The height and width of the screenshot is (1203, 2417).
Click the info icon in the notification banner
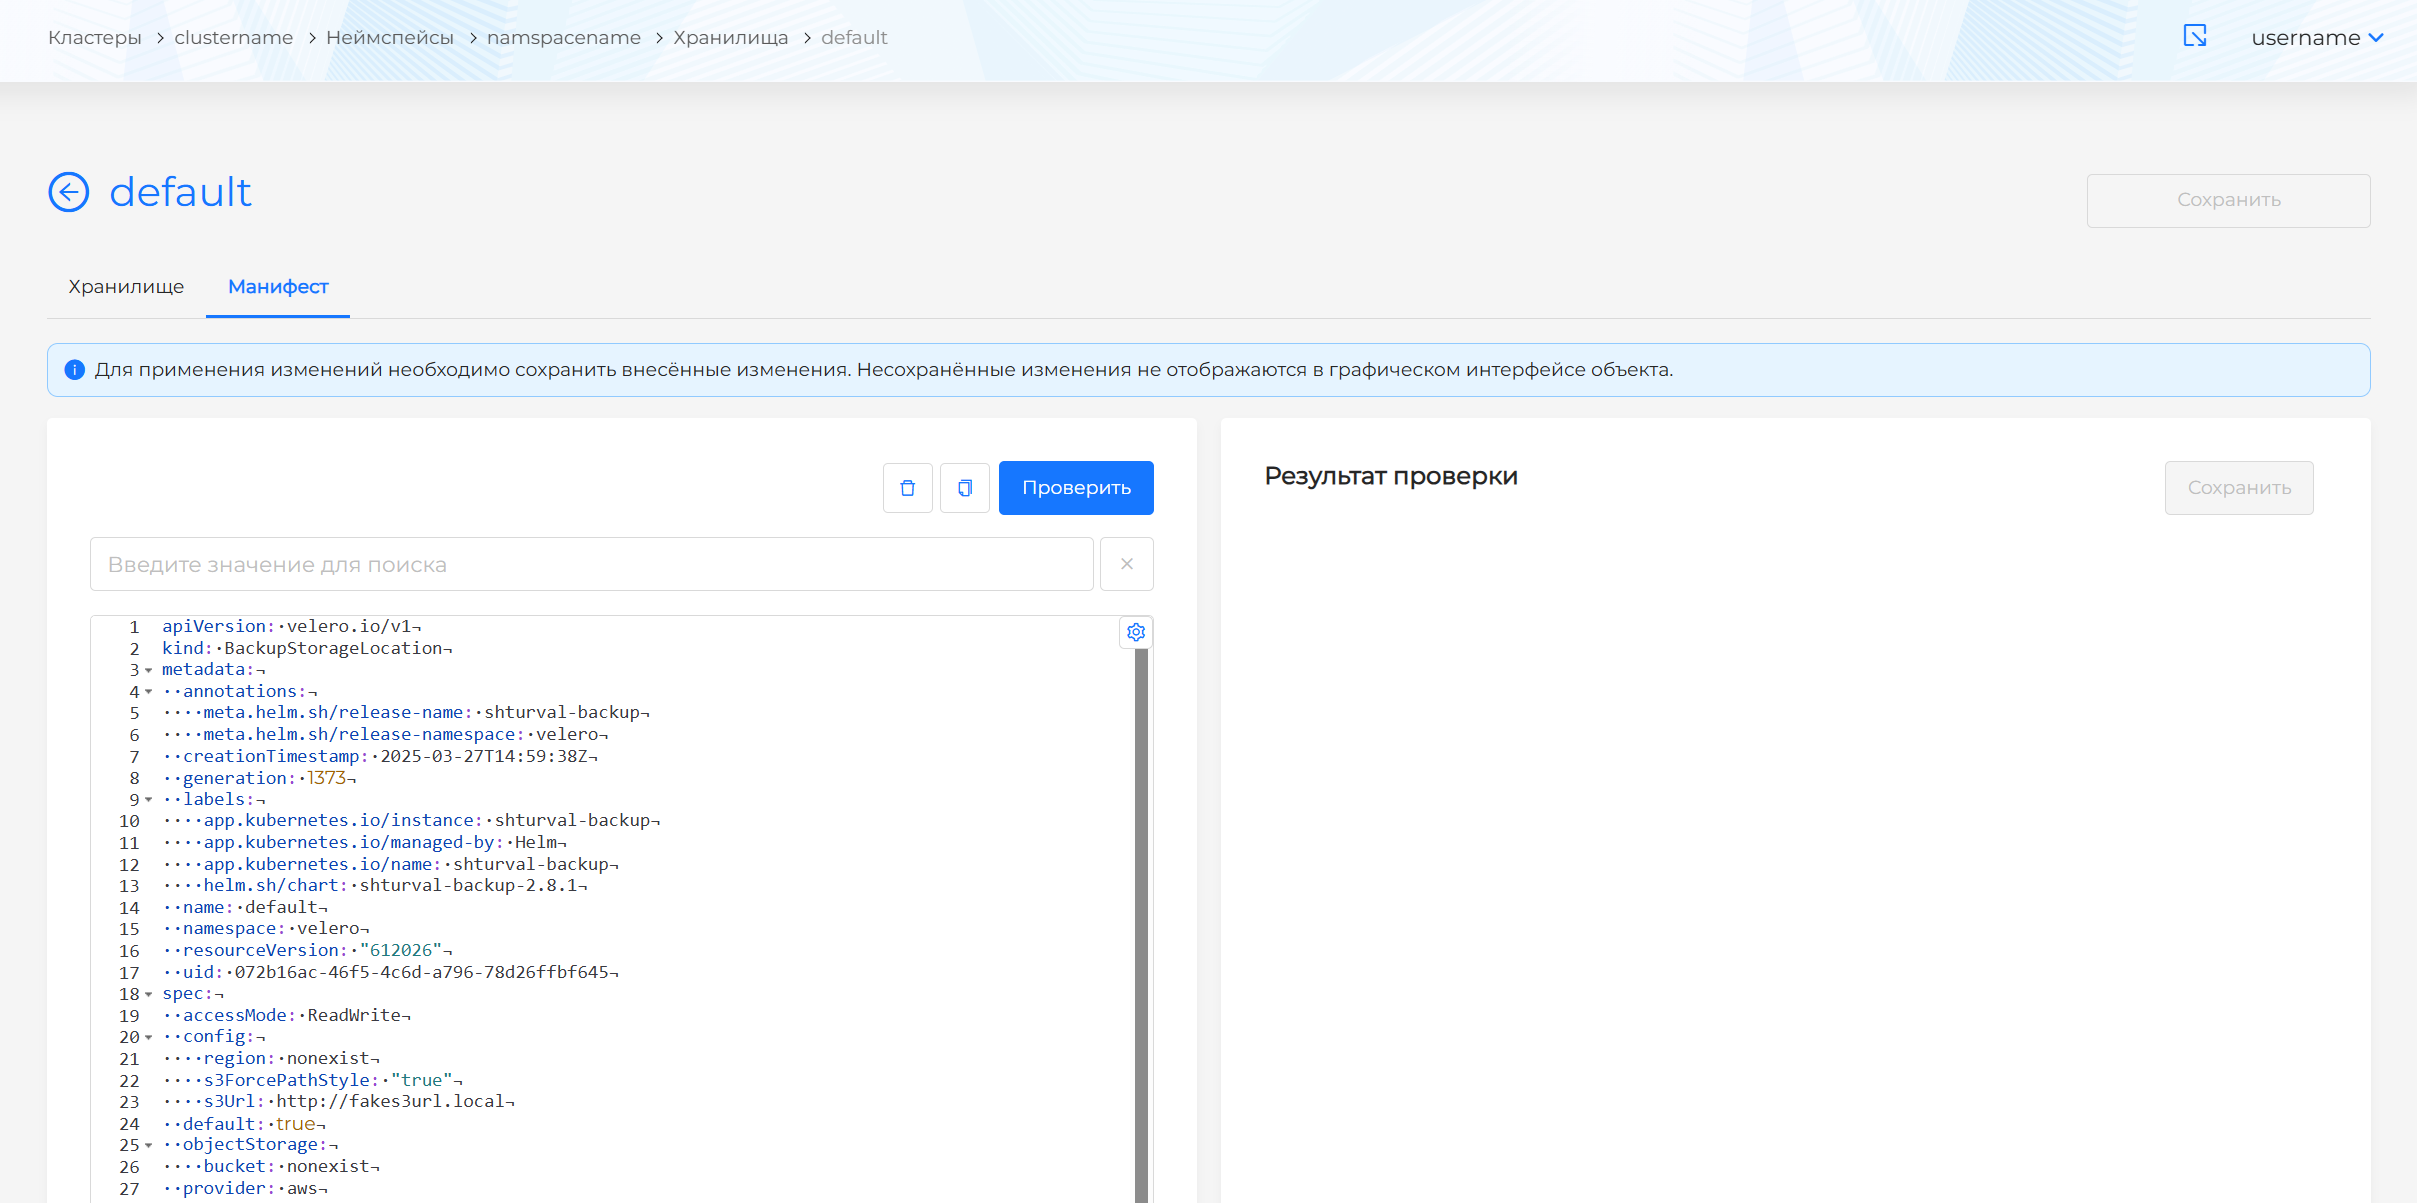(74, 369)
